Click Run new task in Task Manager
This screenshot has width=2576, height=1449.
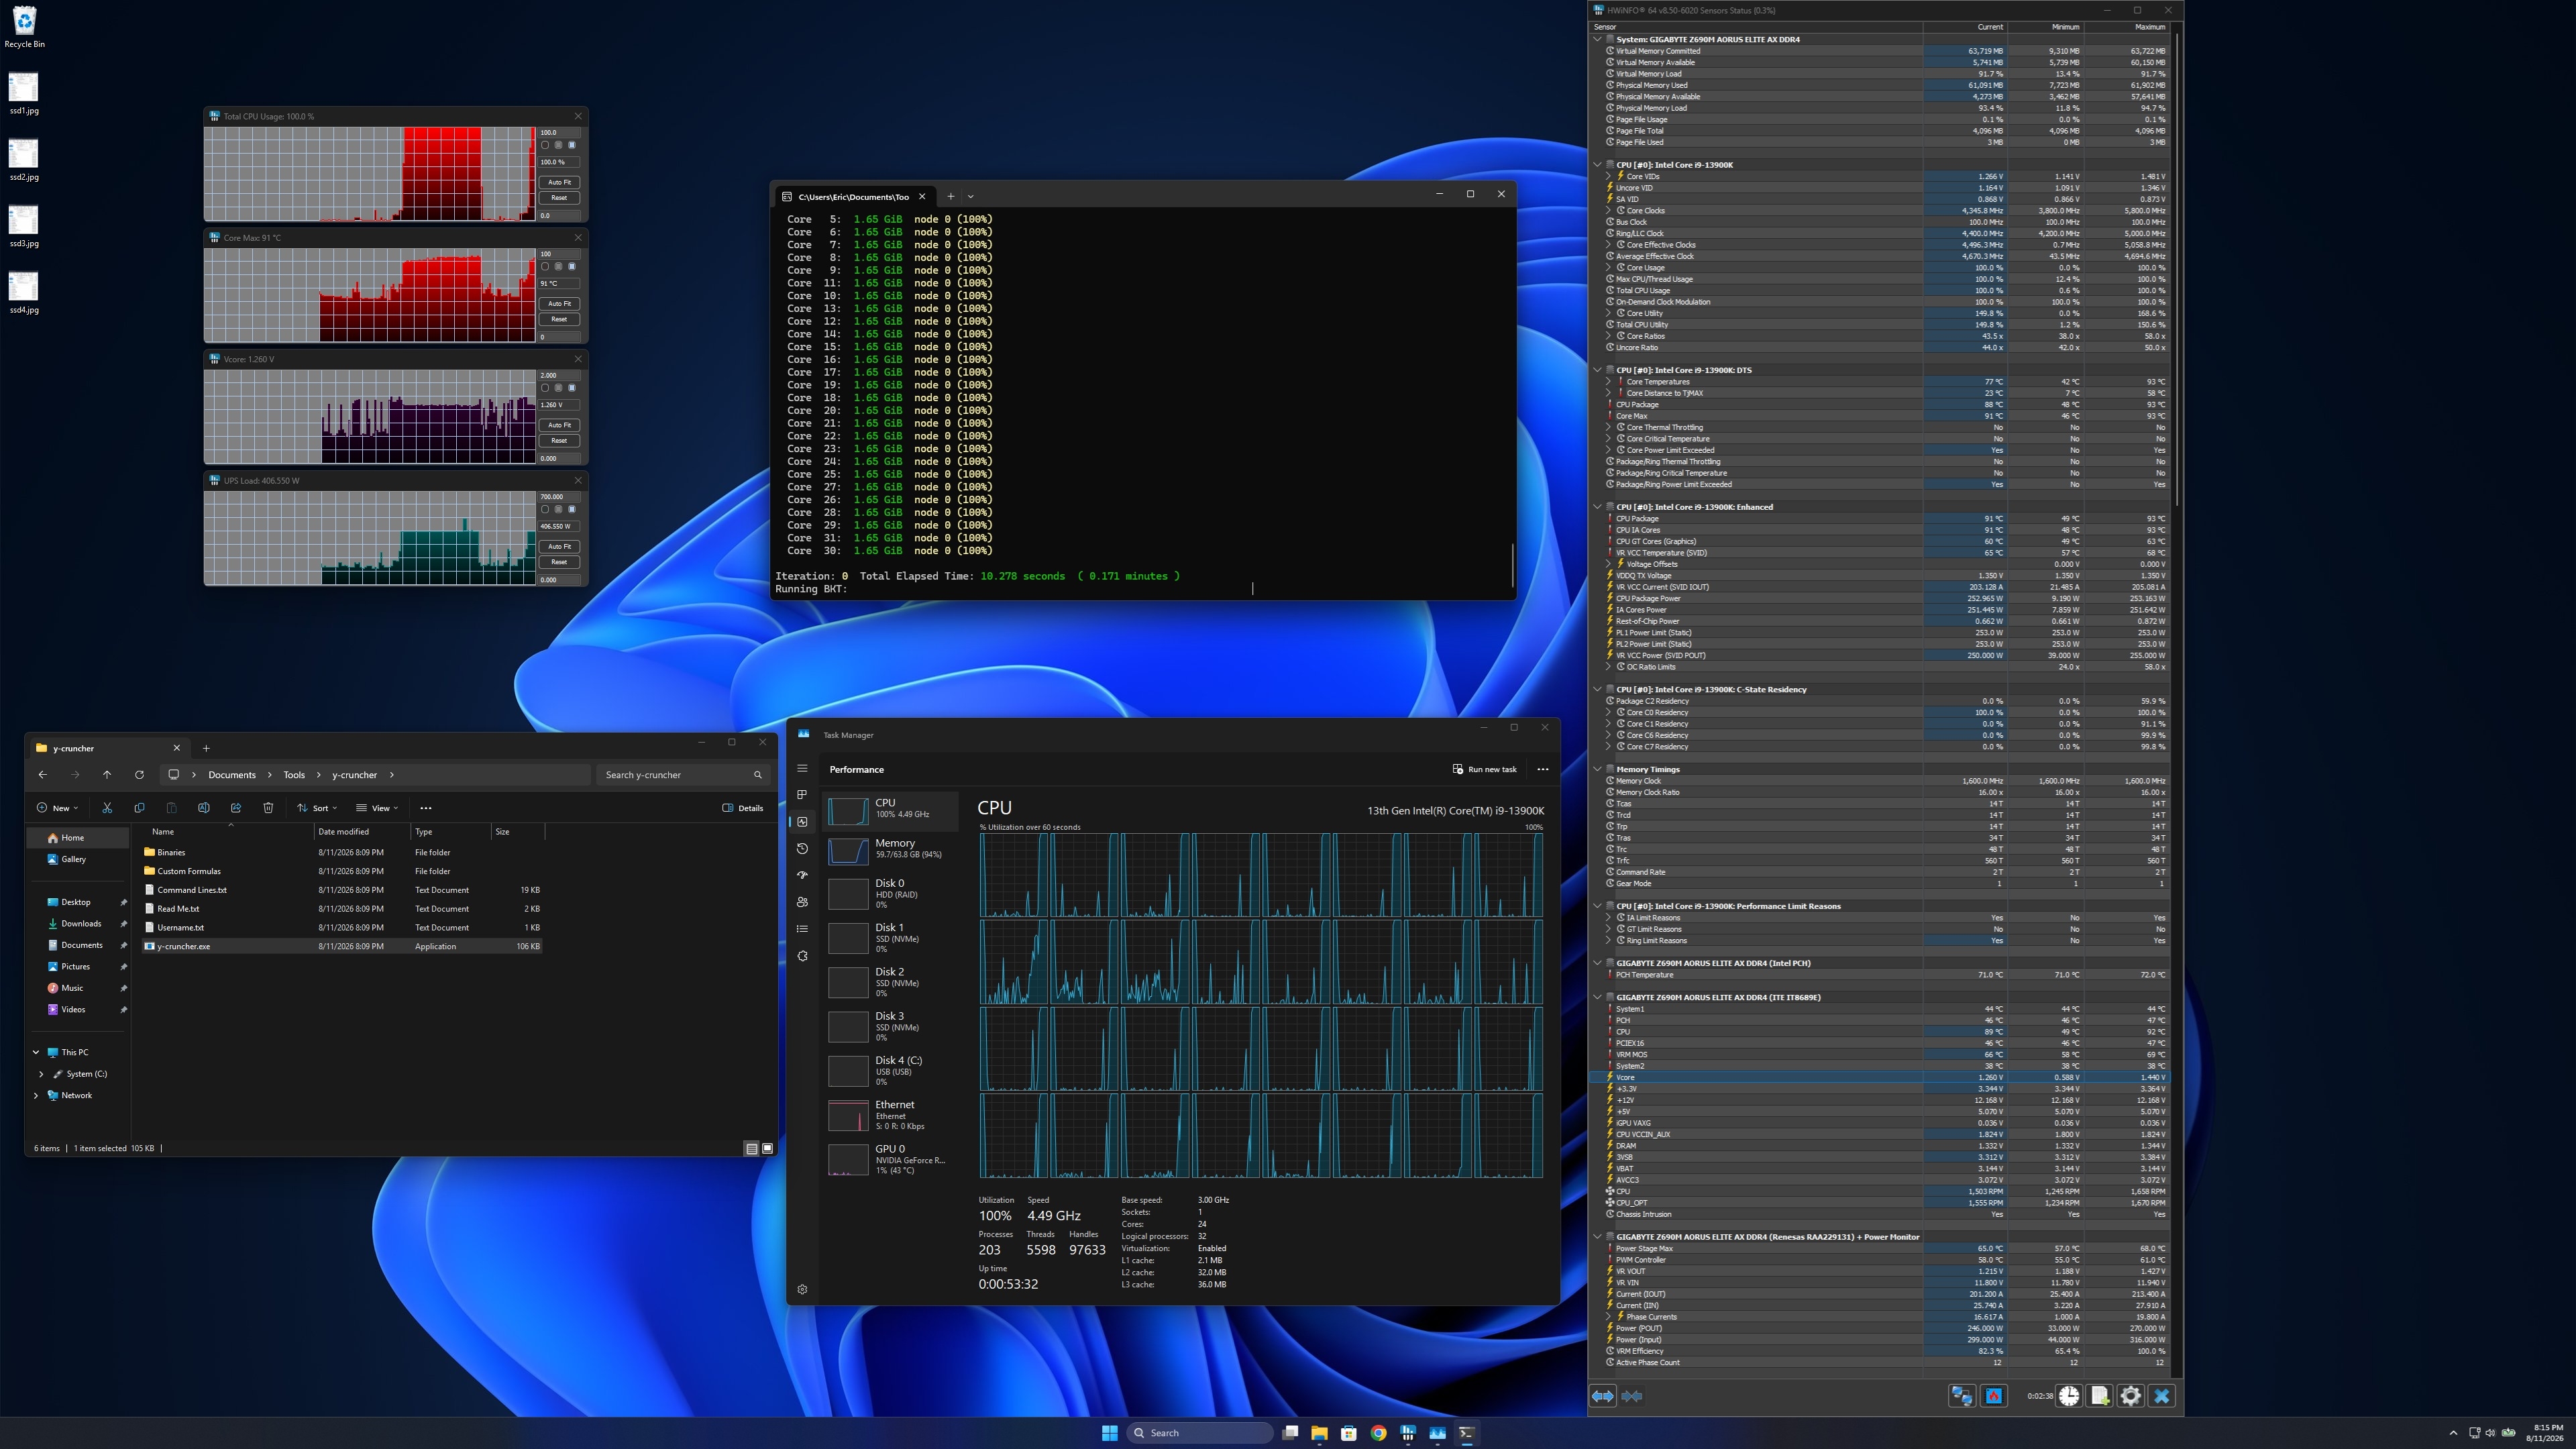tap(1484, 769)
